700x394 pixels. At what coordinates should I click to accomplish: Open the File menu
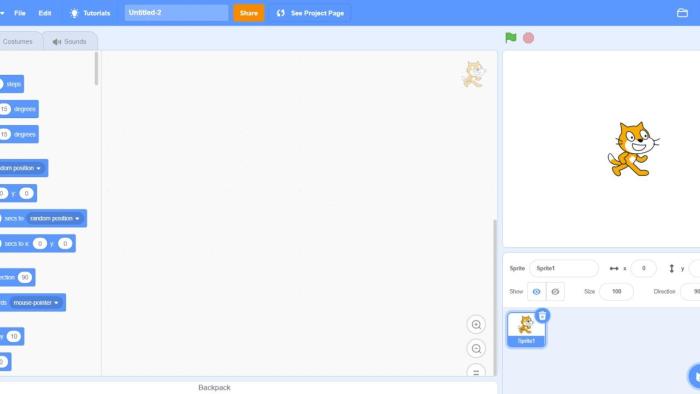(20, 13)
